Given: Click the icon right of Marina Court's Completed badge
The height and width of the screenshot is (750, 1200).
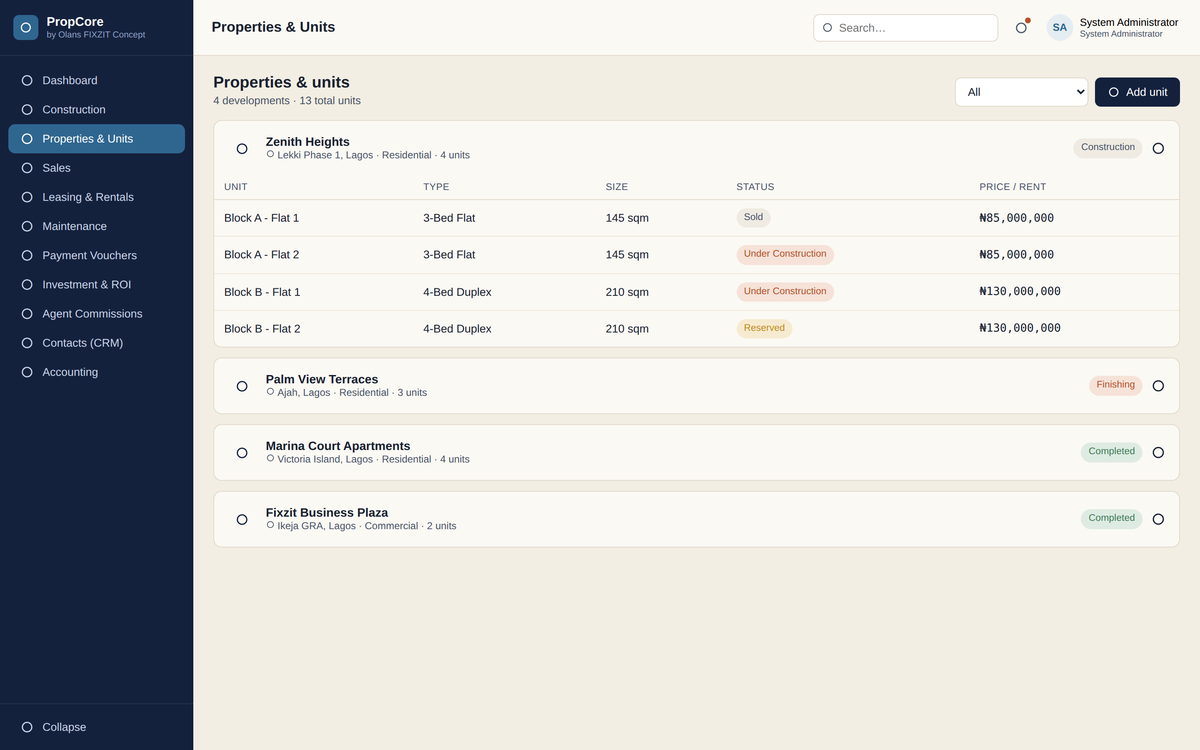Looking at the screenshot, I should click(x=1158, y=452).
